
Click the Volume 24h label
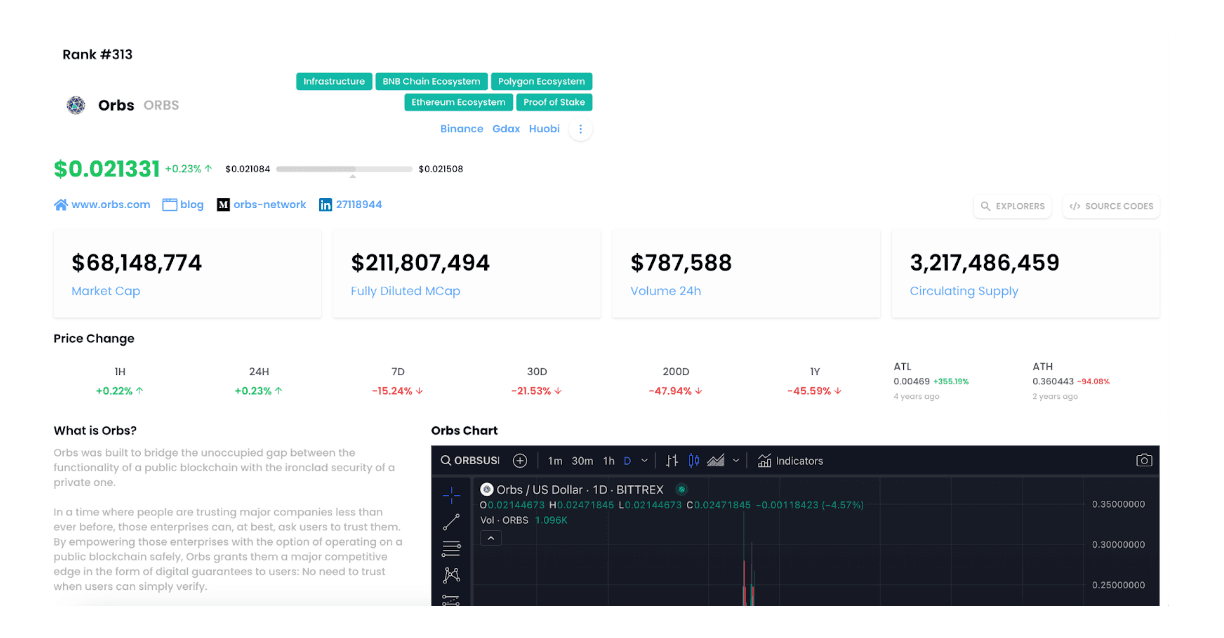pyautogui.click(x=665, y=291)
